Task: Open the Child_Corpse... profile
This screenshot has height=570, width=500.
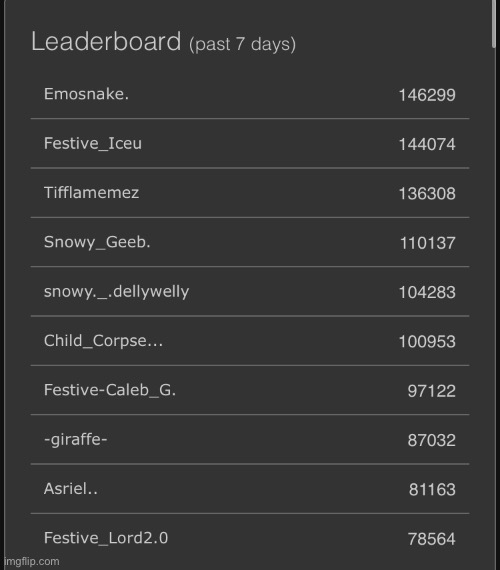Action: [x=103, y=341]
